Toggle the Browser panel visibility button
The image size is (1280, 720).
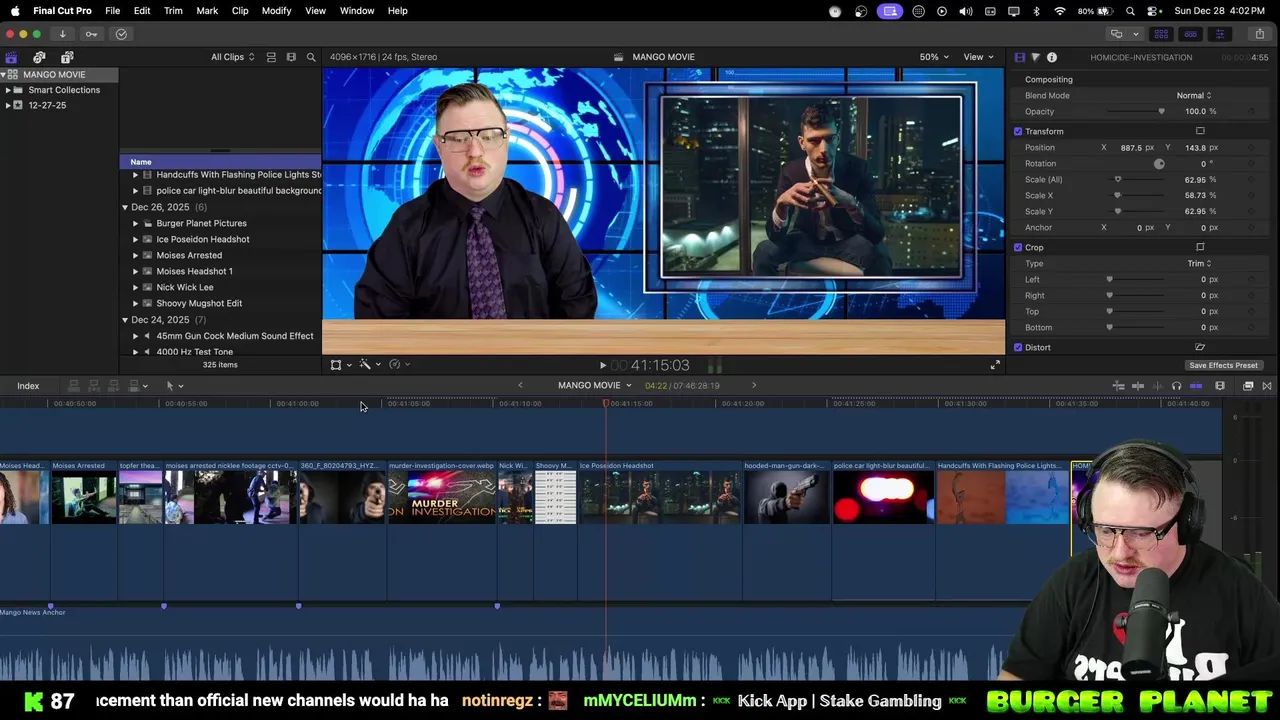[x=1161, y=34]
